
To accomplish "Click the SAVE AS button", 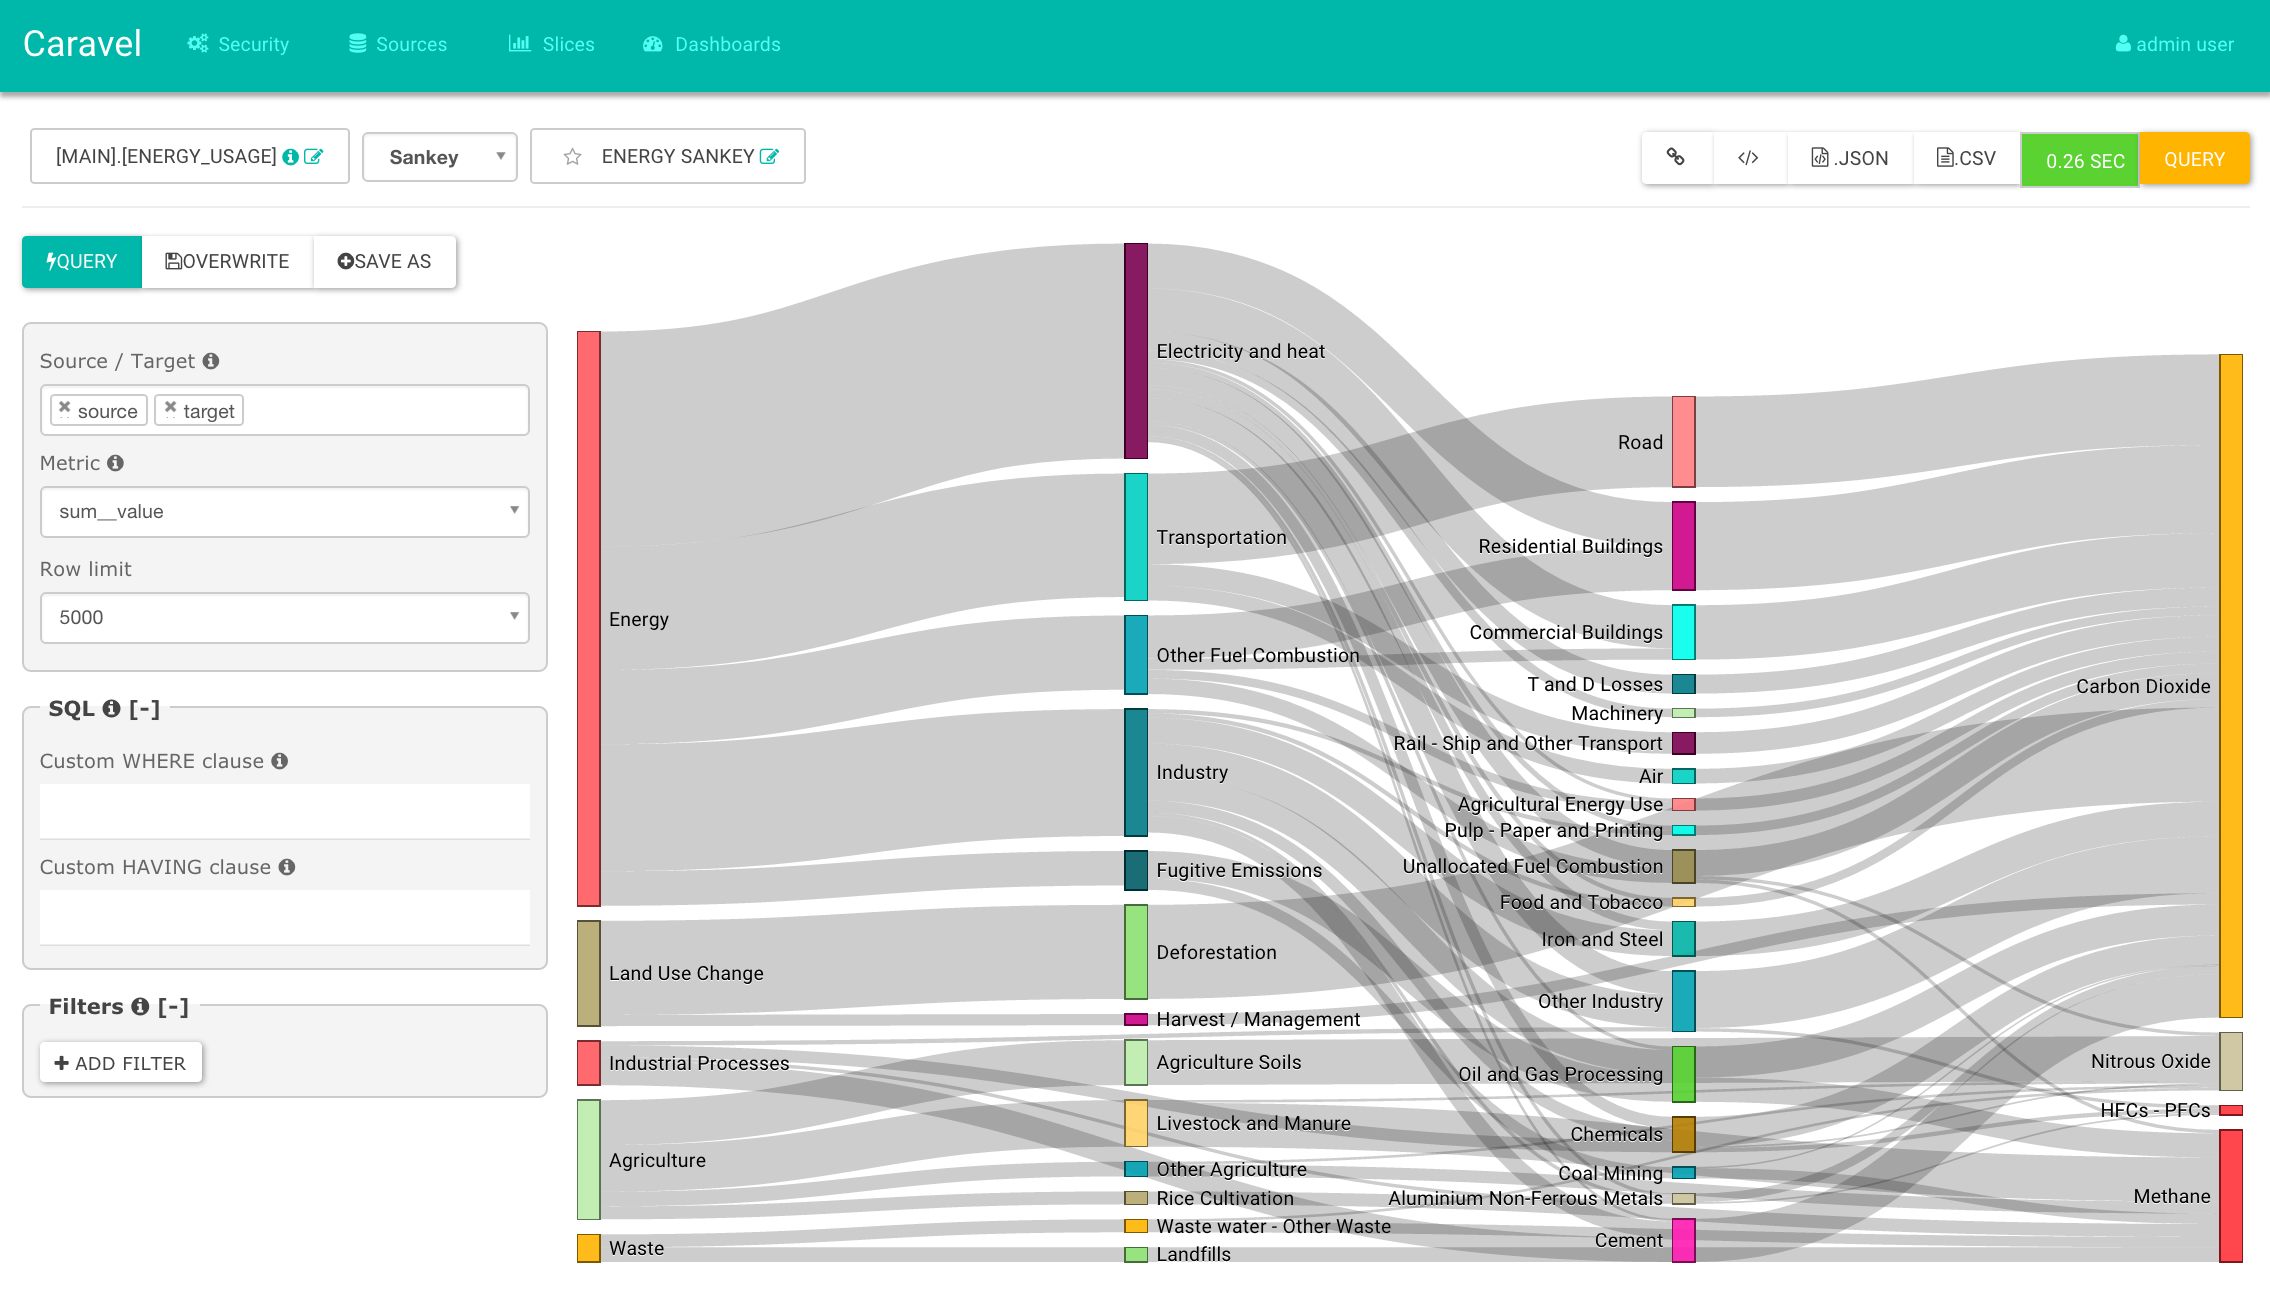I will [384, 262].
